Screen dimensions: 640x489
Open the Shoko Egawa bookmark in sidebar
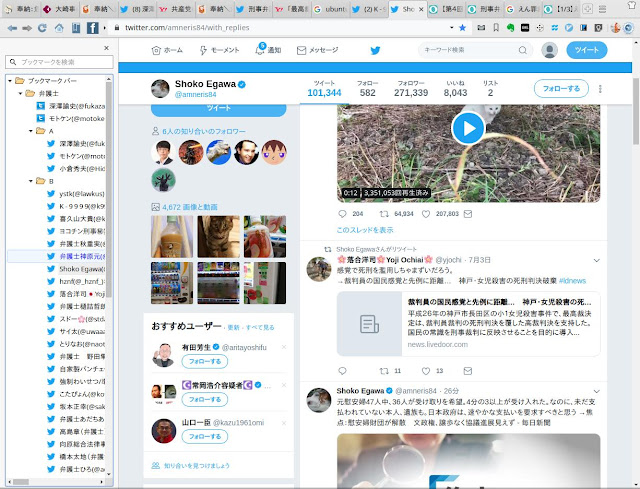[x=76, y=269]
